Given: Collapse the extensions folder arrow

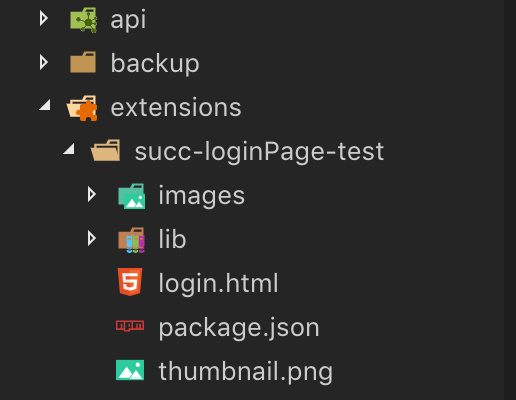Looking at the screenshot, I should click(45, 105).
